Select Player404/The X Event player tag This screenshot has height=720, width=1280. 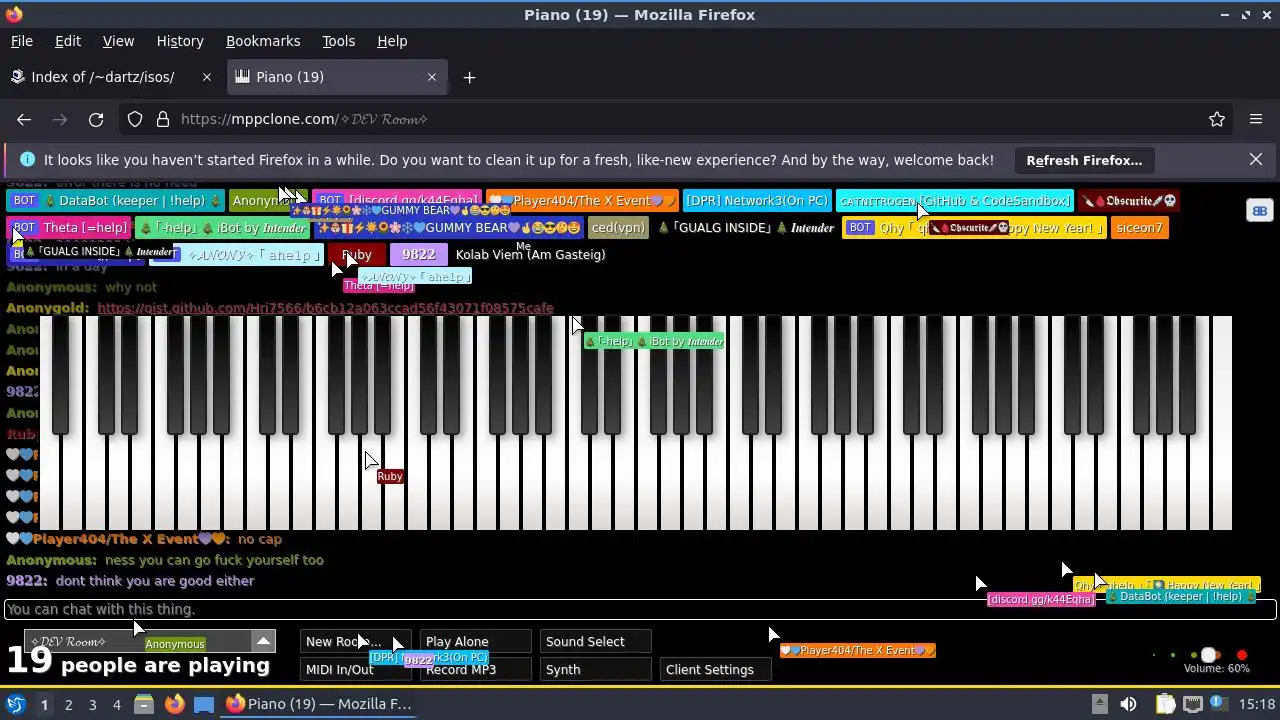coord(582,201)
